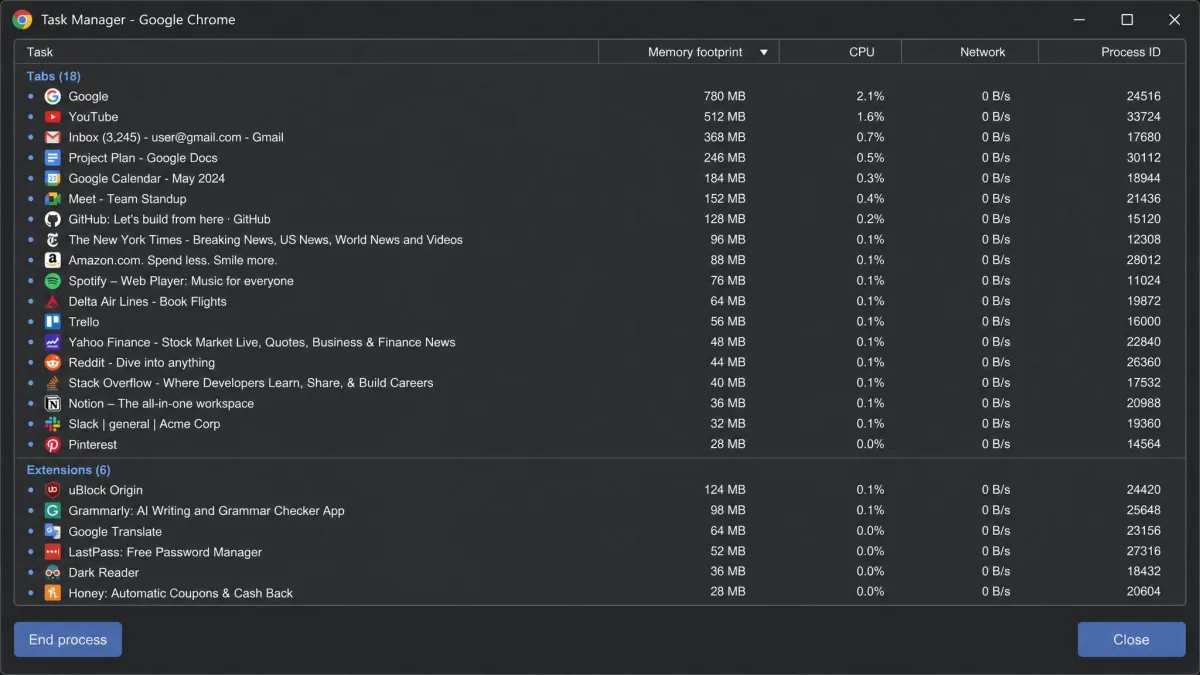The image size is (1200, 675).
Task: Click the Slack icon
Action: coord(53,424)
